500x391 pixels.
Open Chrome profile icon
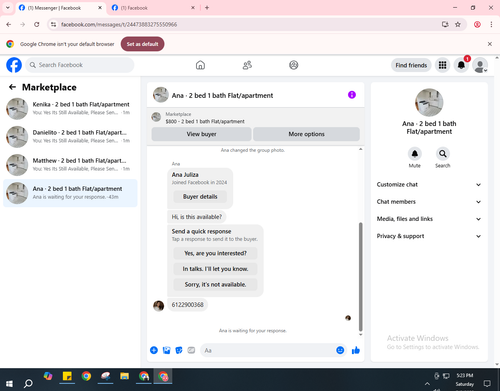pos(477,24)
